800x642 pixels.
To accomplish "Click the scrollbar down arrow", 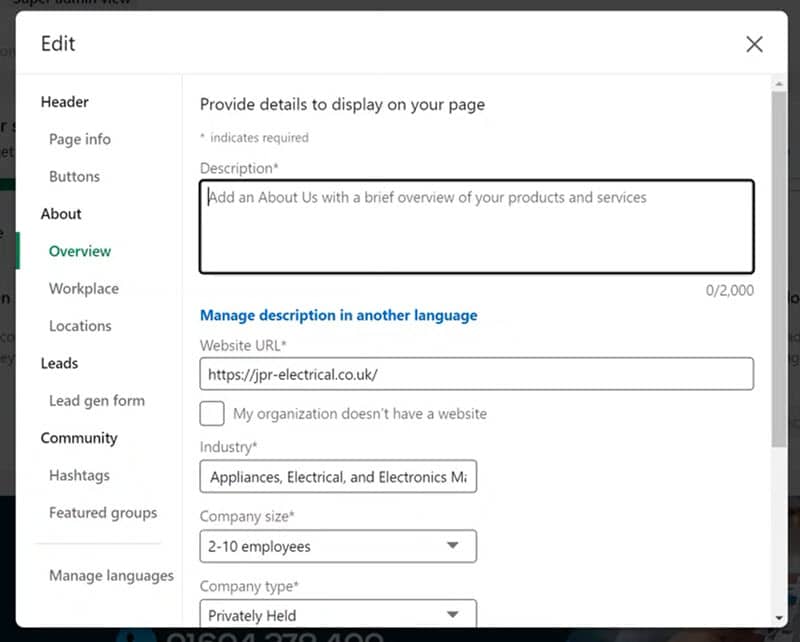I will 779,618.
